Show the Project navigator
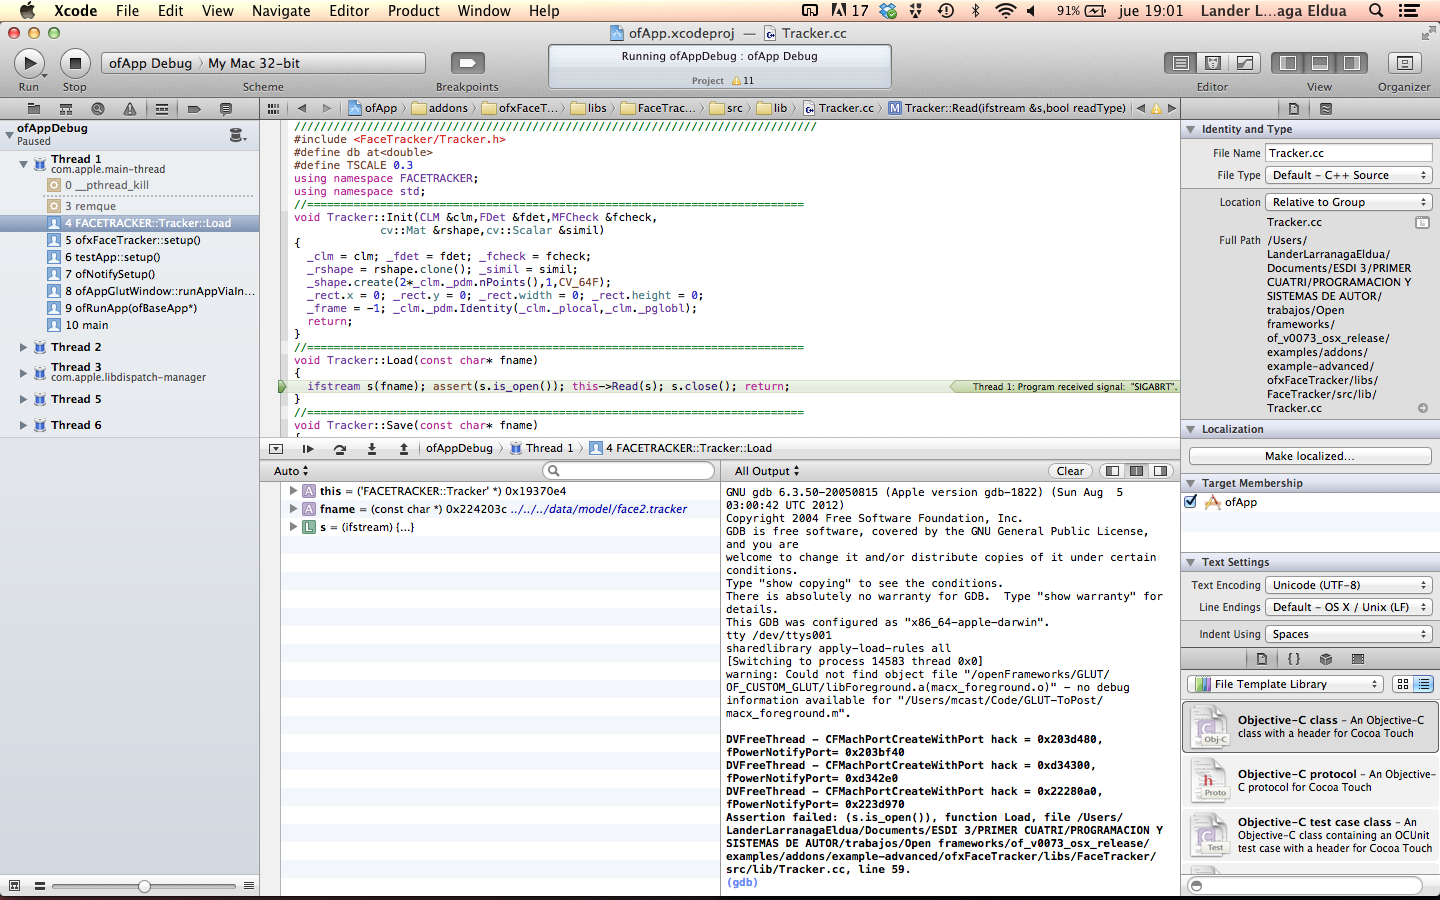Image resolution: width=1440 pixels, height=900 pixels. click(34, 108)
